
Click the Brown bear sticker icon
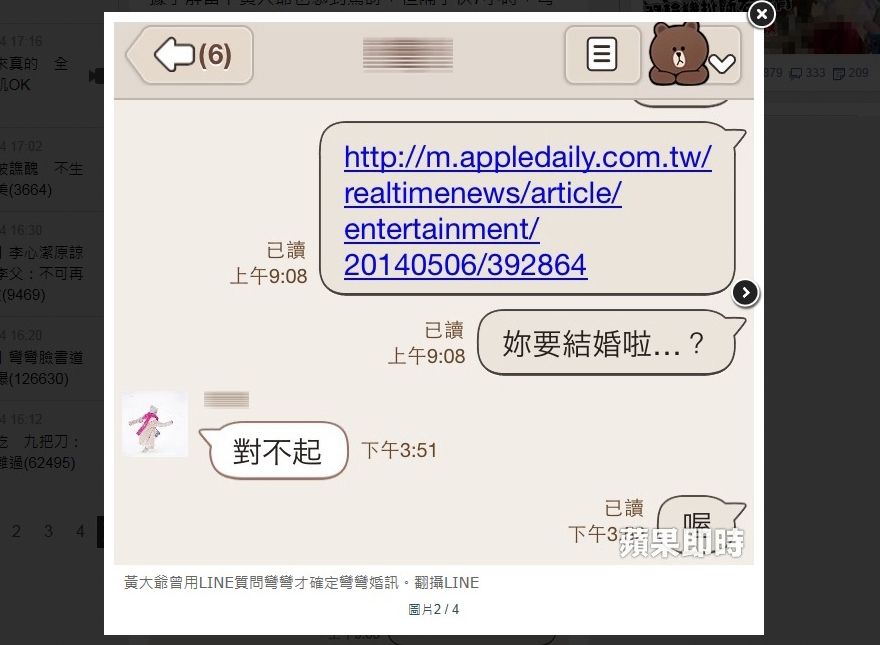click(678, 54)
